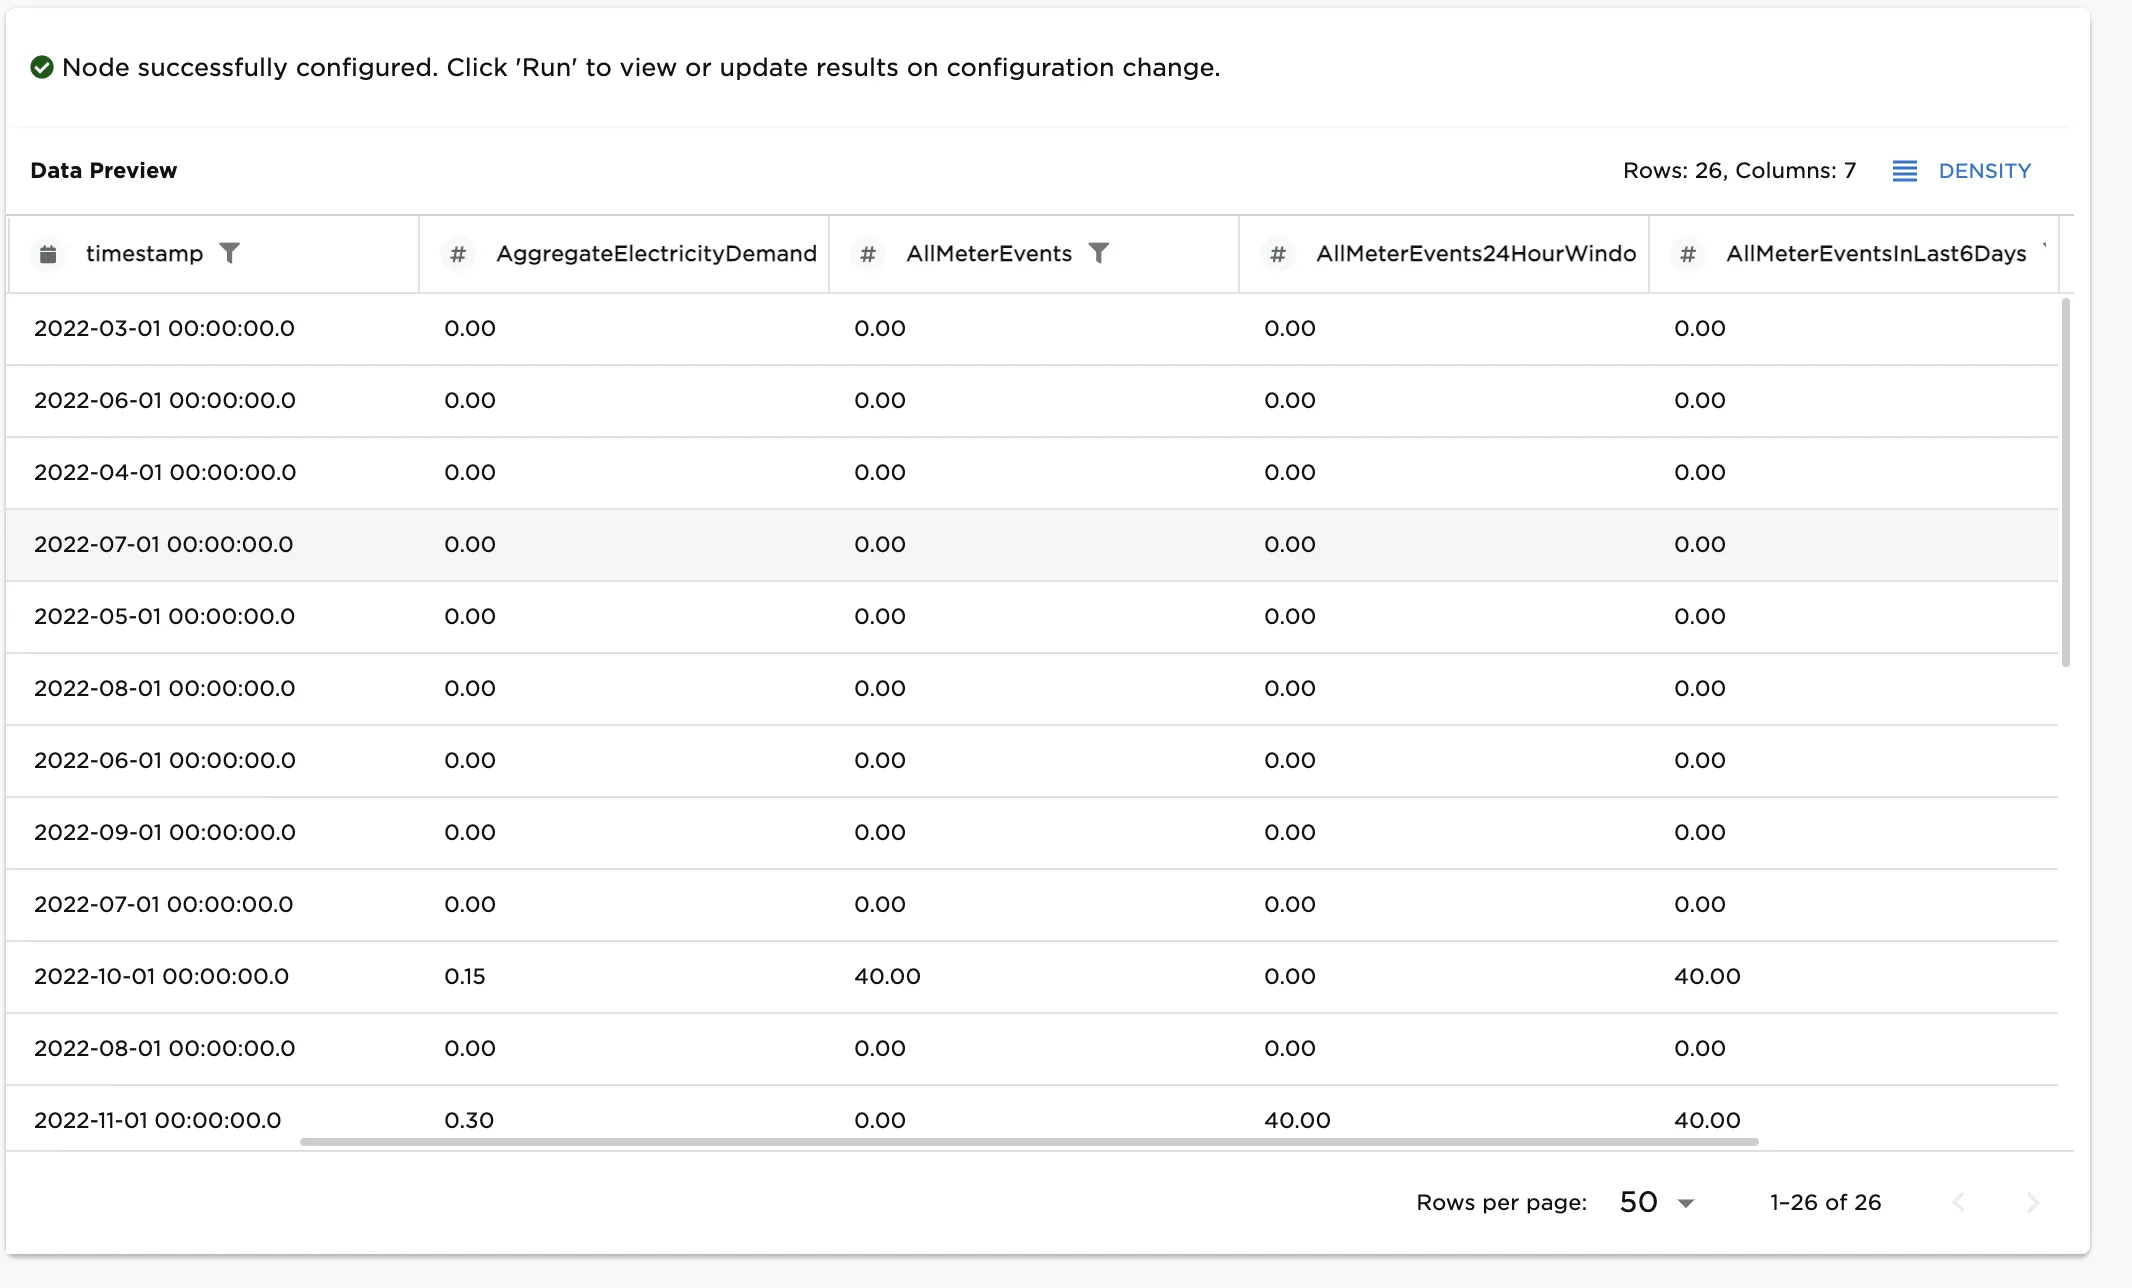Click the calendar icon beside timestamp
Image resolution: width=2132 pixels, height=1288 pixels.
(48, 254)
